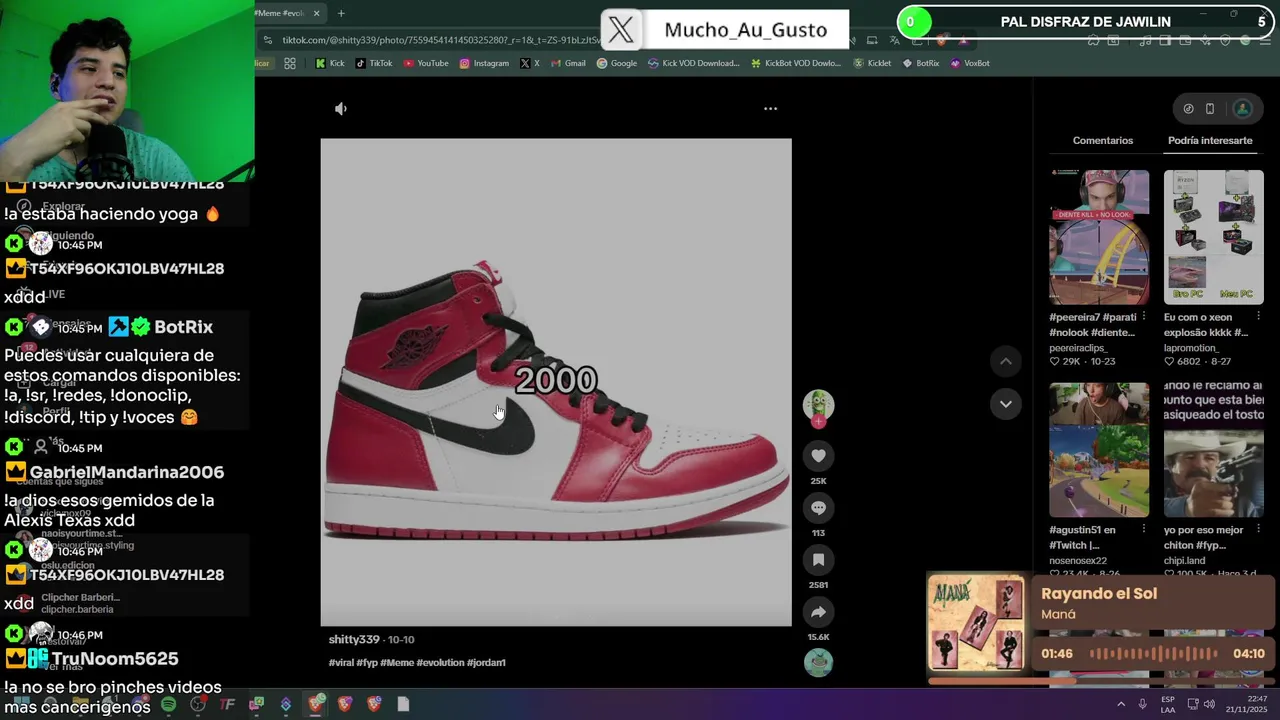Click GabrielMandarina2006 username in chat
1280x720 pixels.
127,472
